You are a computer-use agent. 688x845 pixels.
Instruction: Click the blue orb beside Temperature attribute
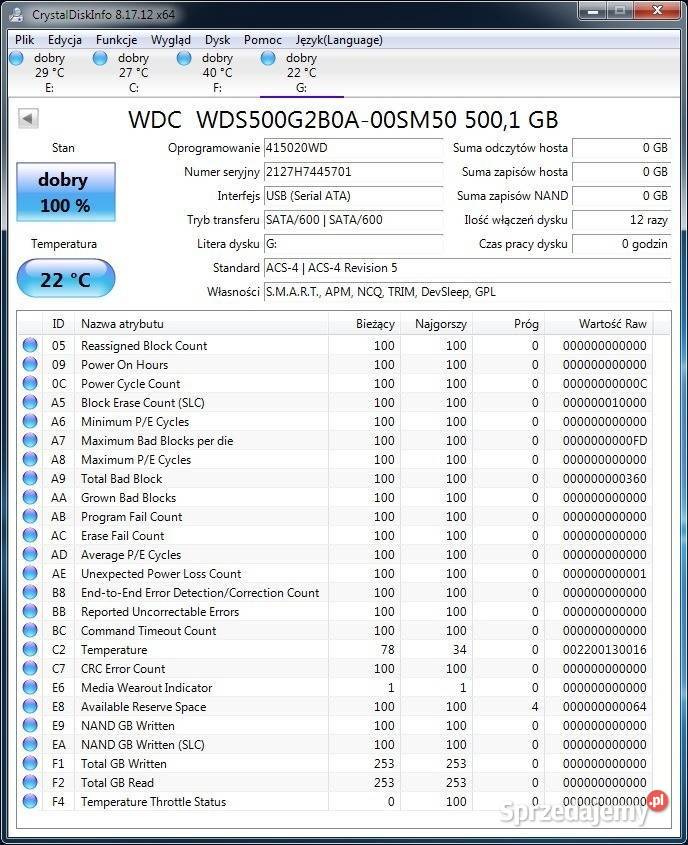(30, 650)
